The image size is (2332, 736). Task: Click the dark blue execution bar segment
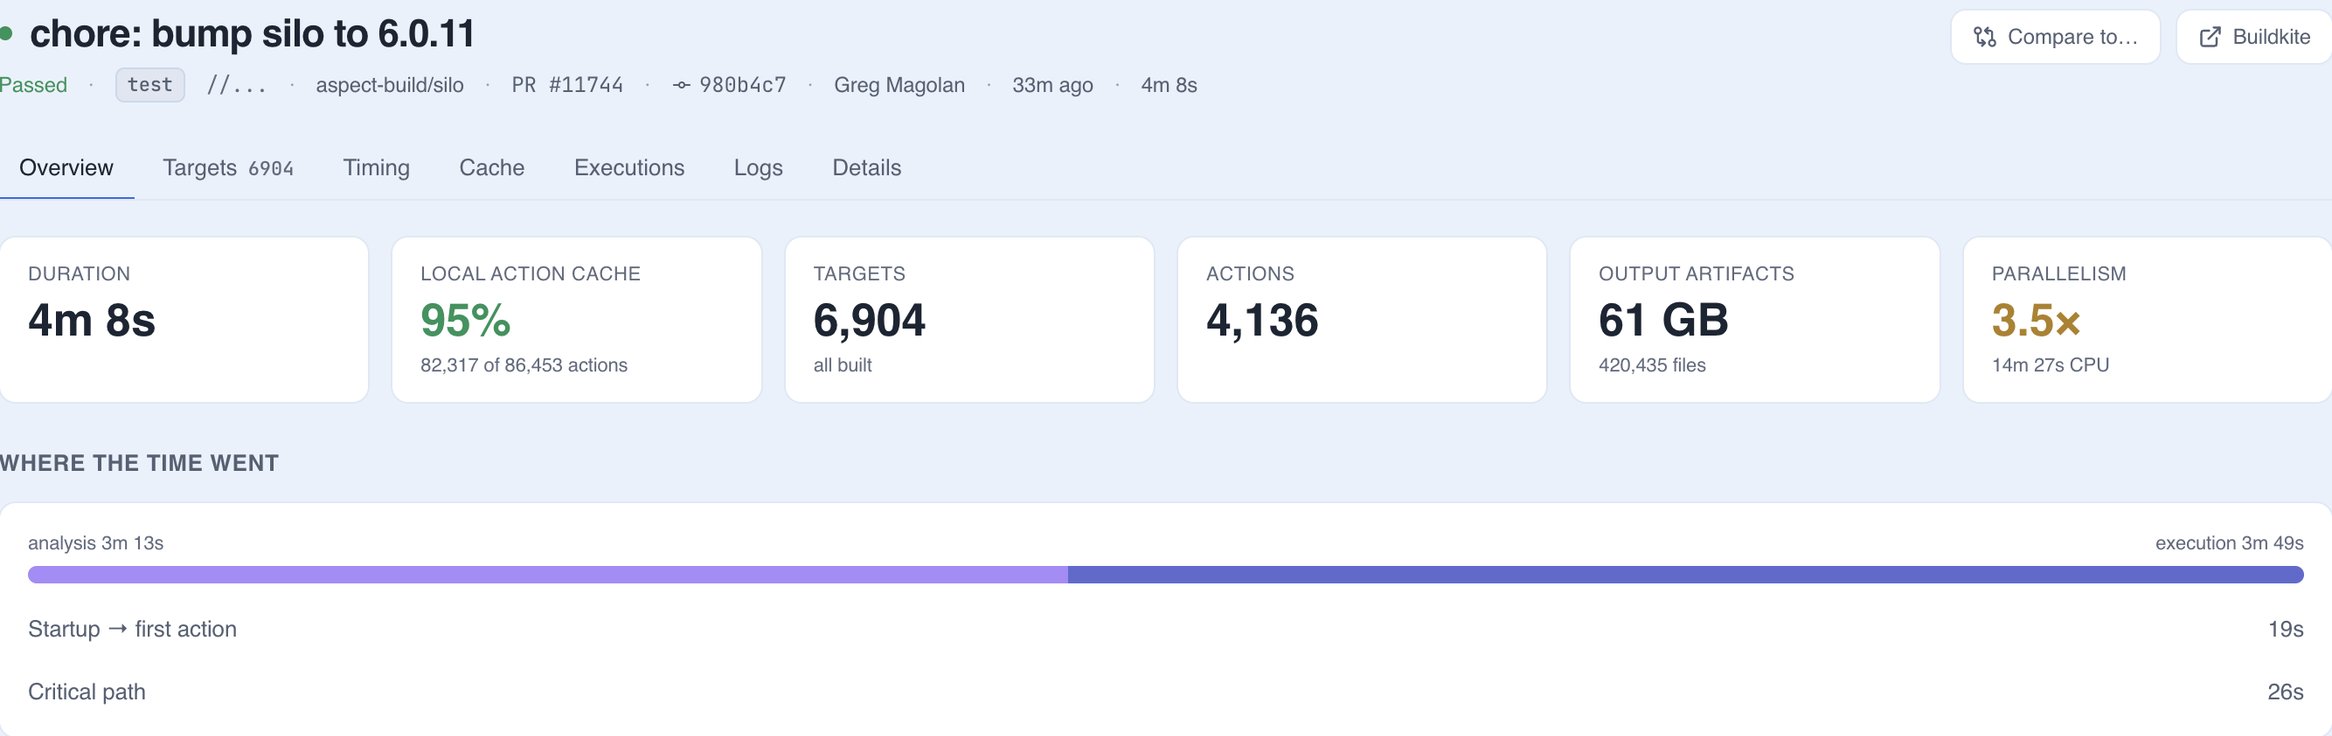point(1686,575)
